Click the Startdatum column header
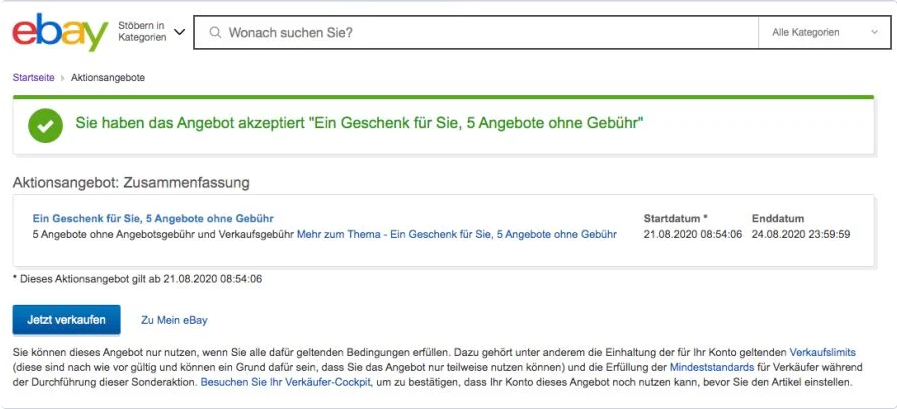The height and width of the screenshot is (409, 897). [x=675, y=218]
